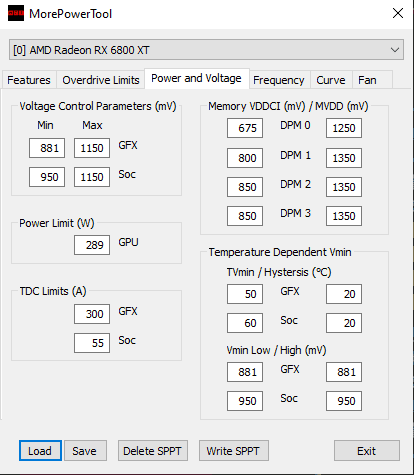Click Write SPPT button
Viewport: 414px width, 475px height.
coord(233,451)
